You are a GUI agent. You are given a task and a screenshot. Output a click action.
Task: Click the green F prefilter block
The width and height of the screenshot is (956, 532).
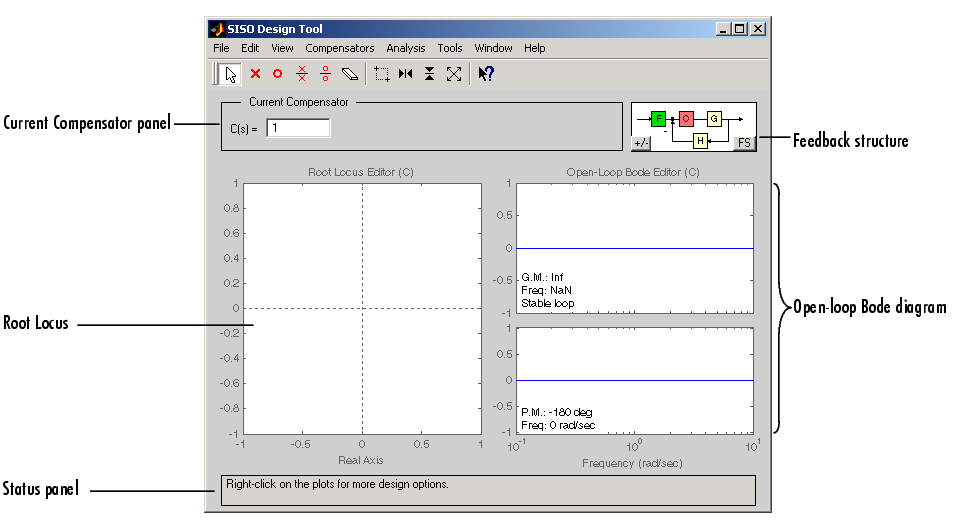pyautogui.click(x=658, y=119)
